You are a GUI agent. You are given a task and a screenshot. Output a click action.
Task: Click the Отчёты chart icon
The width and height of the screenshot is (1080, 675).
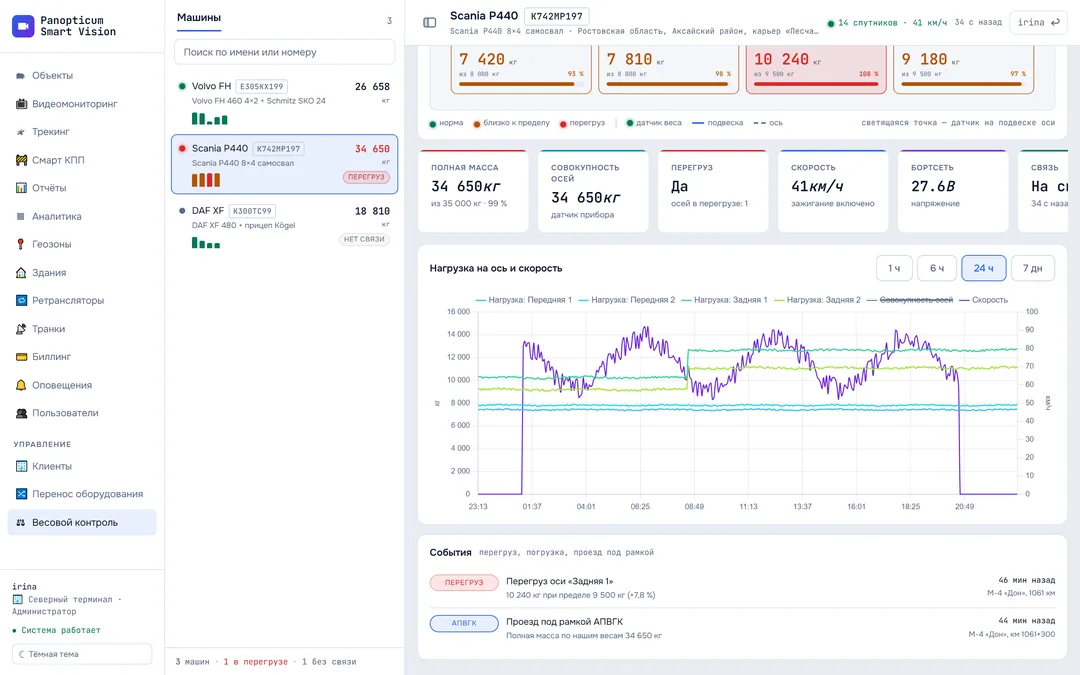click(x=21, y=188)
